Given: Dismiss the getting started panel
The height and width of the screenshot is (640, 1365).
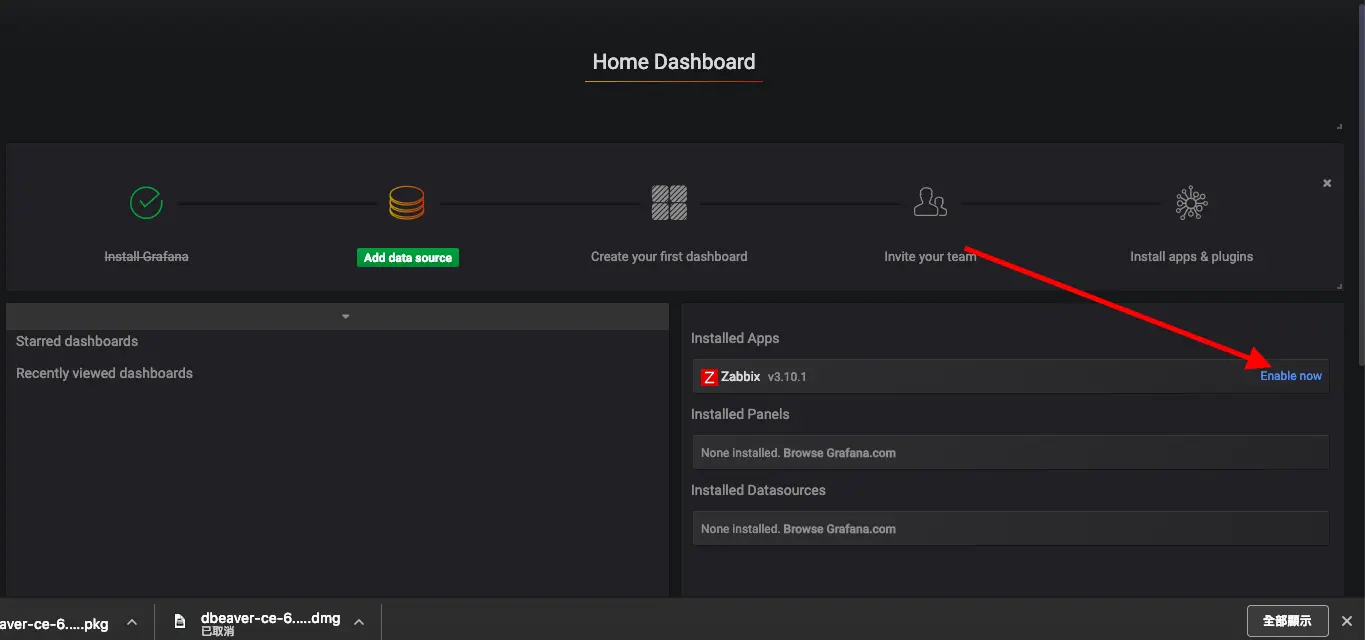Looking at the screenshot, I should click(x=1327, y=183).
